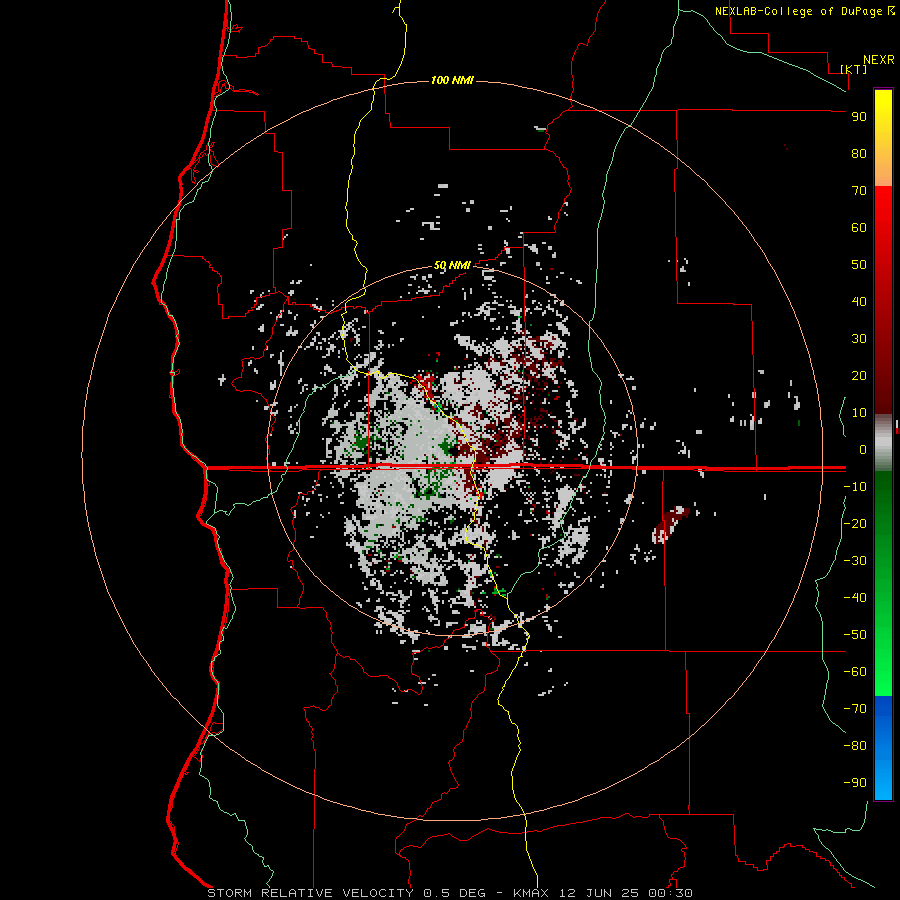
Task: Click the -90 value on velocity scale
Action: point(855,783)
